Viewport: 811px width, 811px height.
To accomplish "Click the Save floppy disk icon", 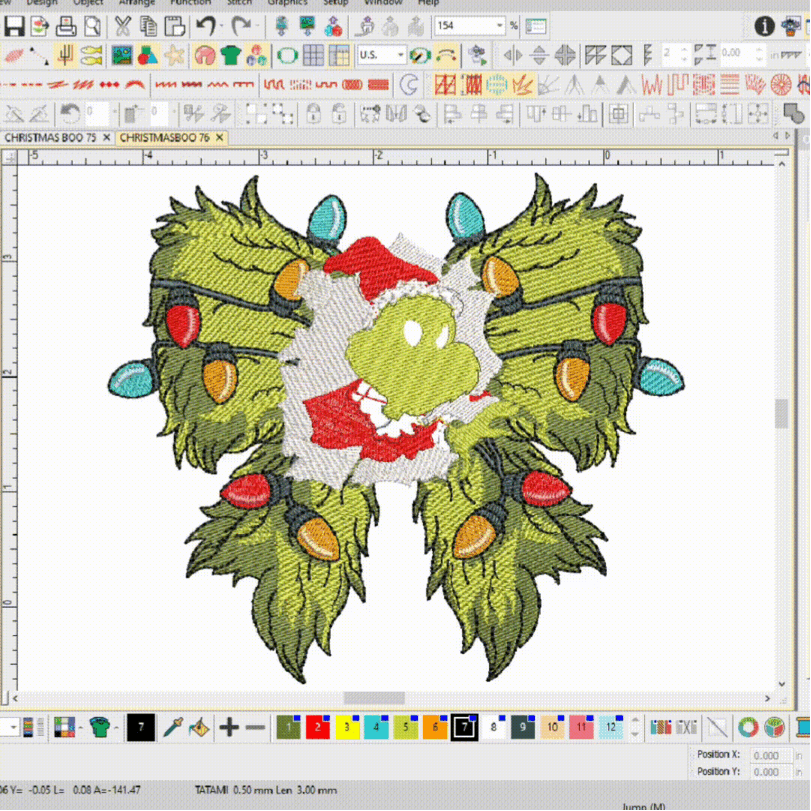I will [14, 26].
